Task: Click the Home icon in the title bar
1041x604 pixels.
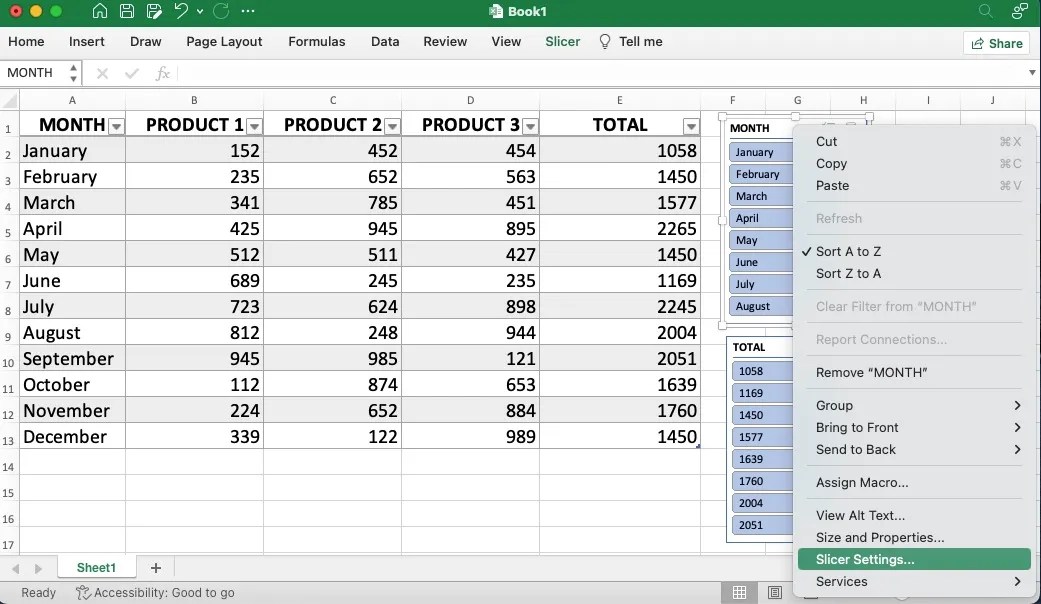Action: [99, 11]
